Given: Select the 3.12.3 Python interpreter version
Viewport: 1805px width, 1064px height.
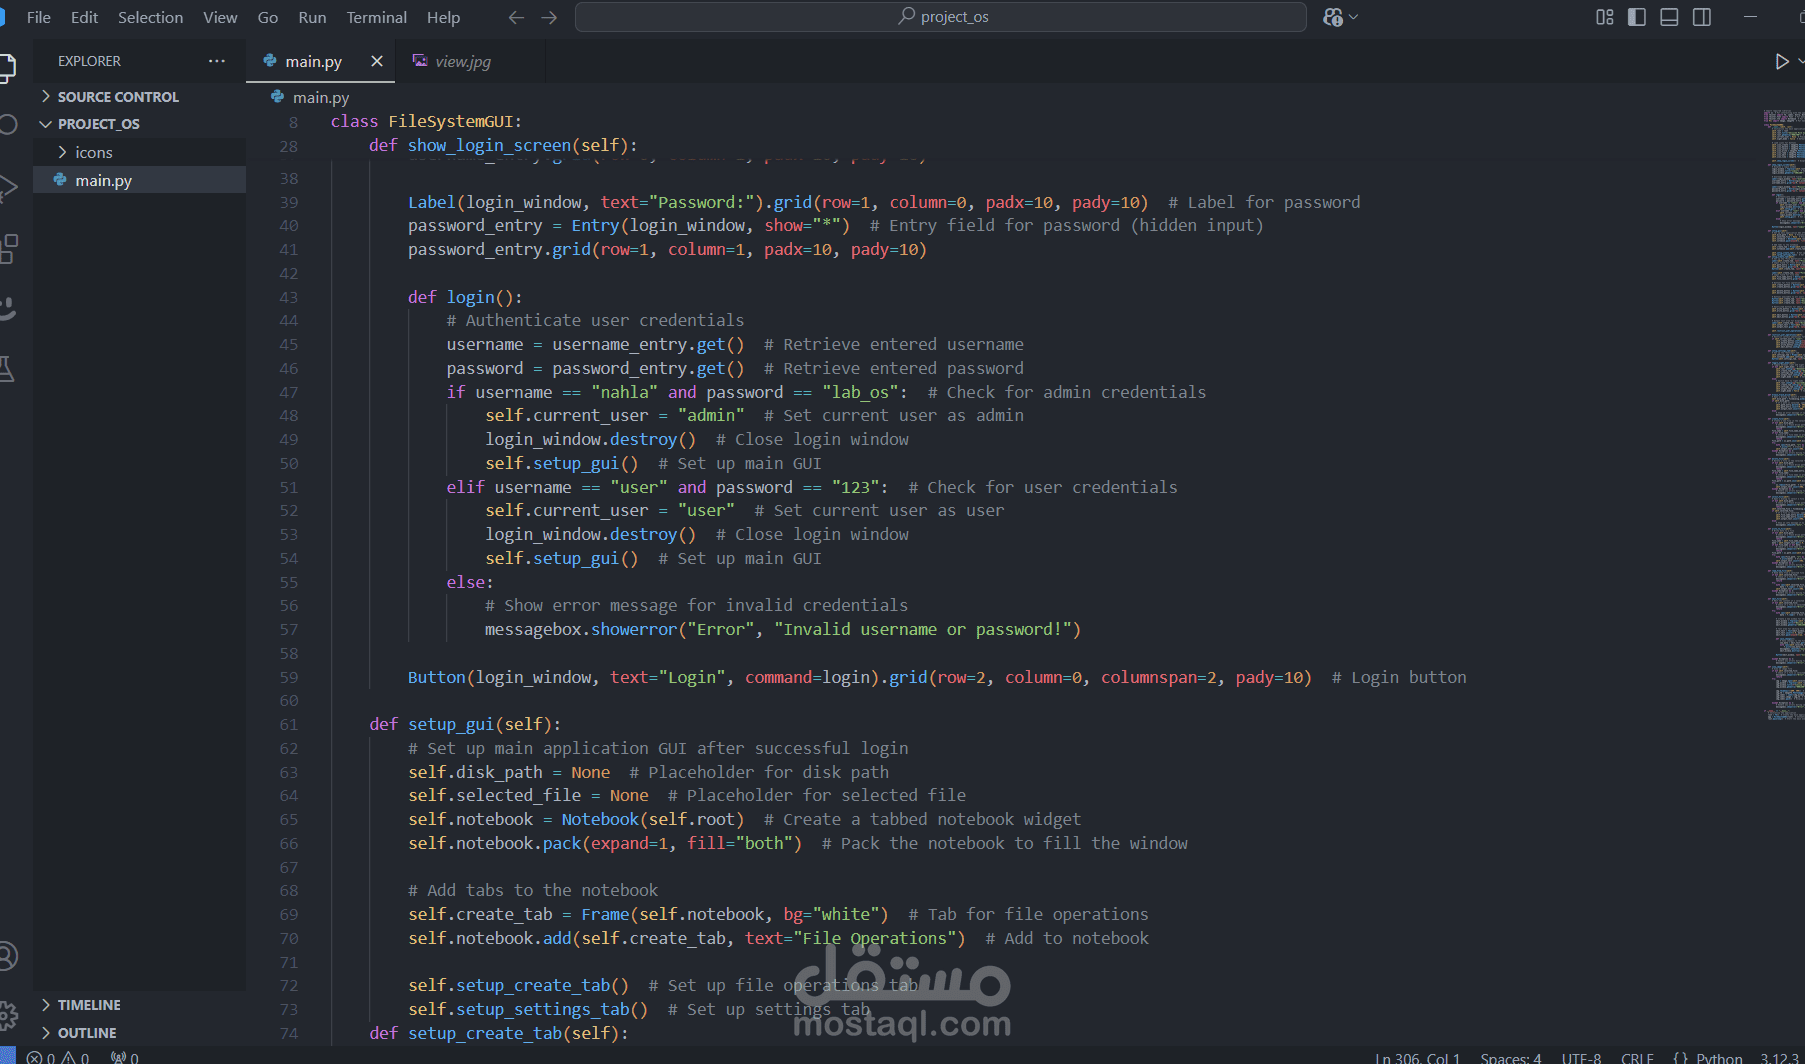Looking at the screenshot, I should (1780, 1057).
